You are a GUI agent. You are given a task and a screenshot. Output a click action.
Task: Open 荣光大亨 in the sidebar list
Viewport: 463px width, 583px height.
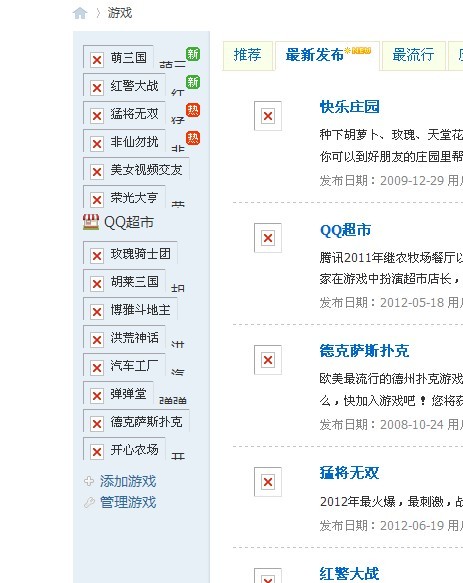pyautogui.click(x=134, y=198)
